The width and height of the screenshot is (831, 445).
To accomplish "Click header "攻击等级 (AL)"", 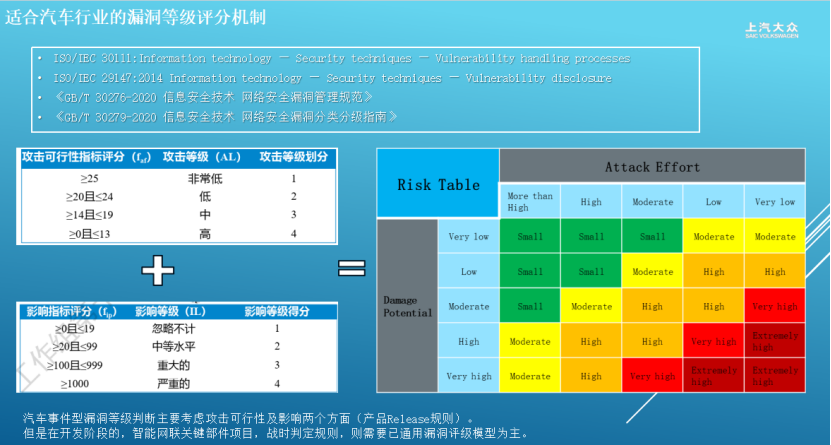I will (x=201, y=157).
